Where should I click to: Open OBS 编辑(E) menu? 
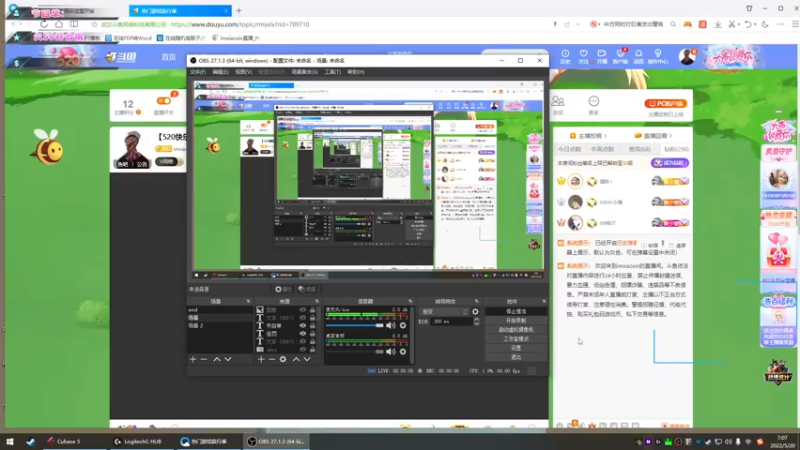click(220, 72)
